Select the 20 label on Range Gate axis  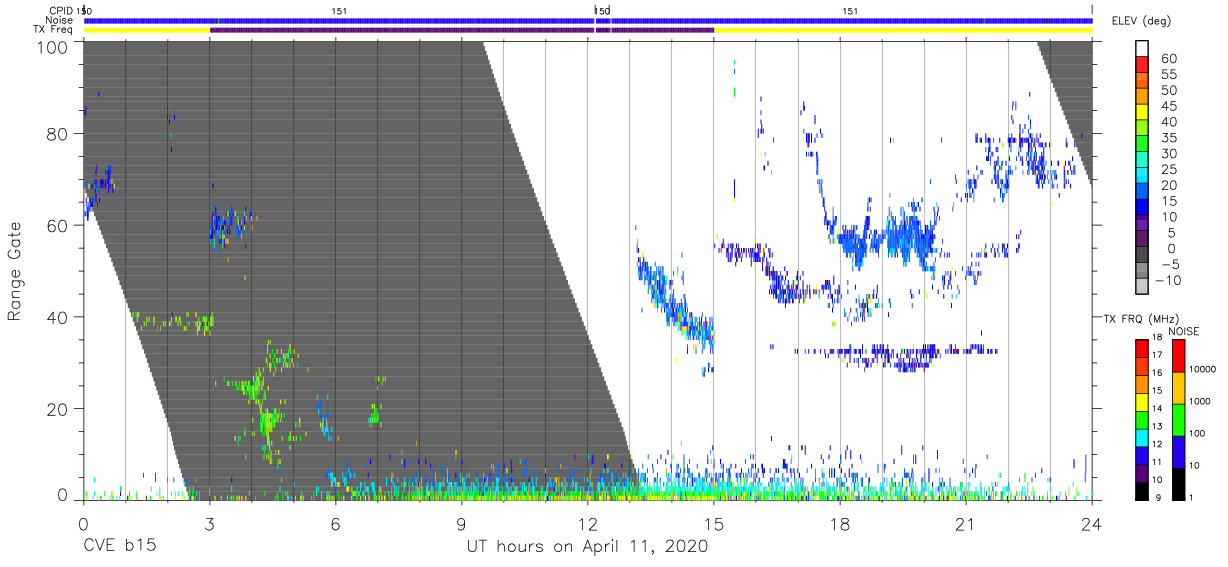click(x=59, y=409)
